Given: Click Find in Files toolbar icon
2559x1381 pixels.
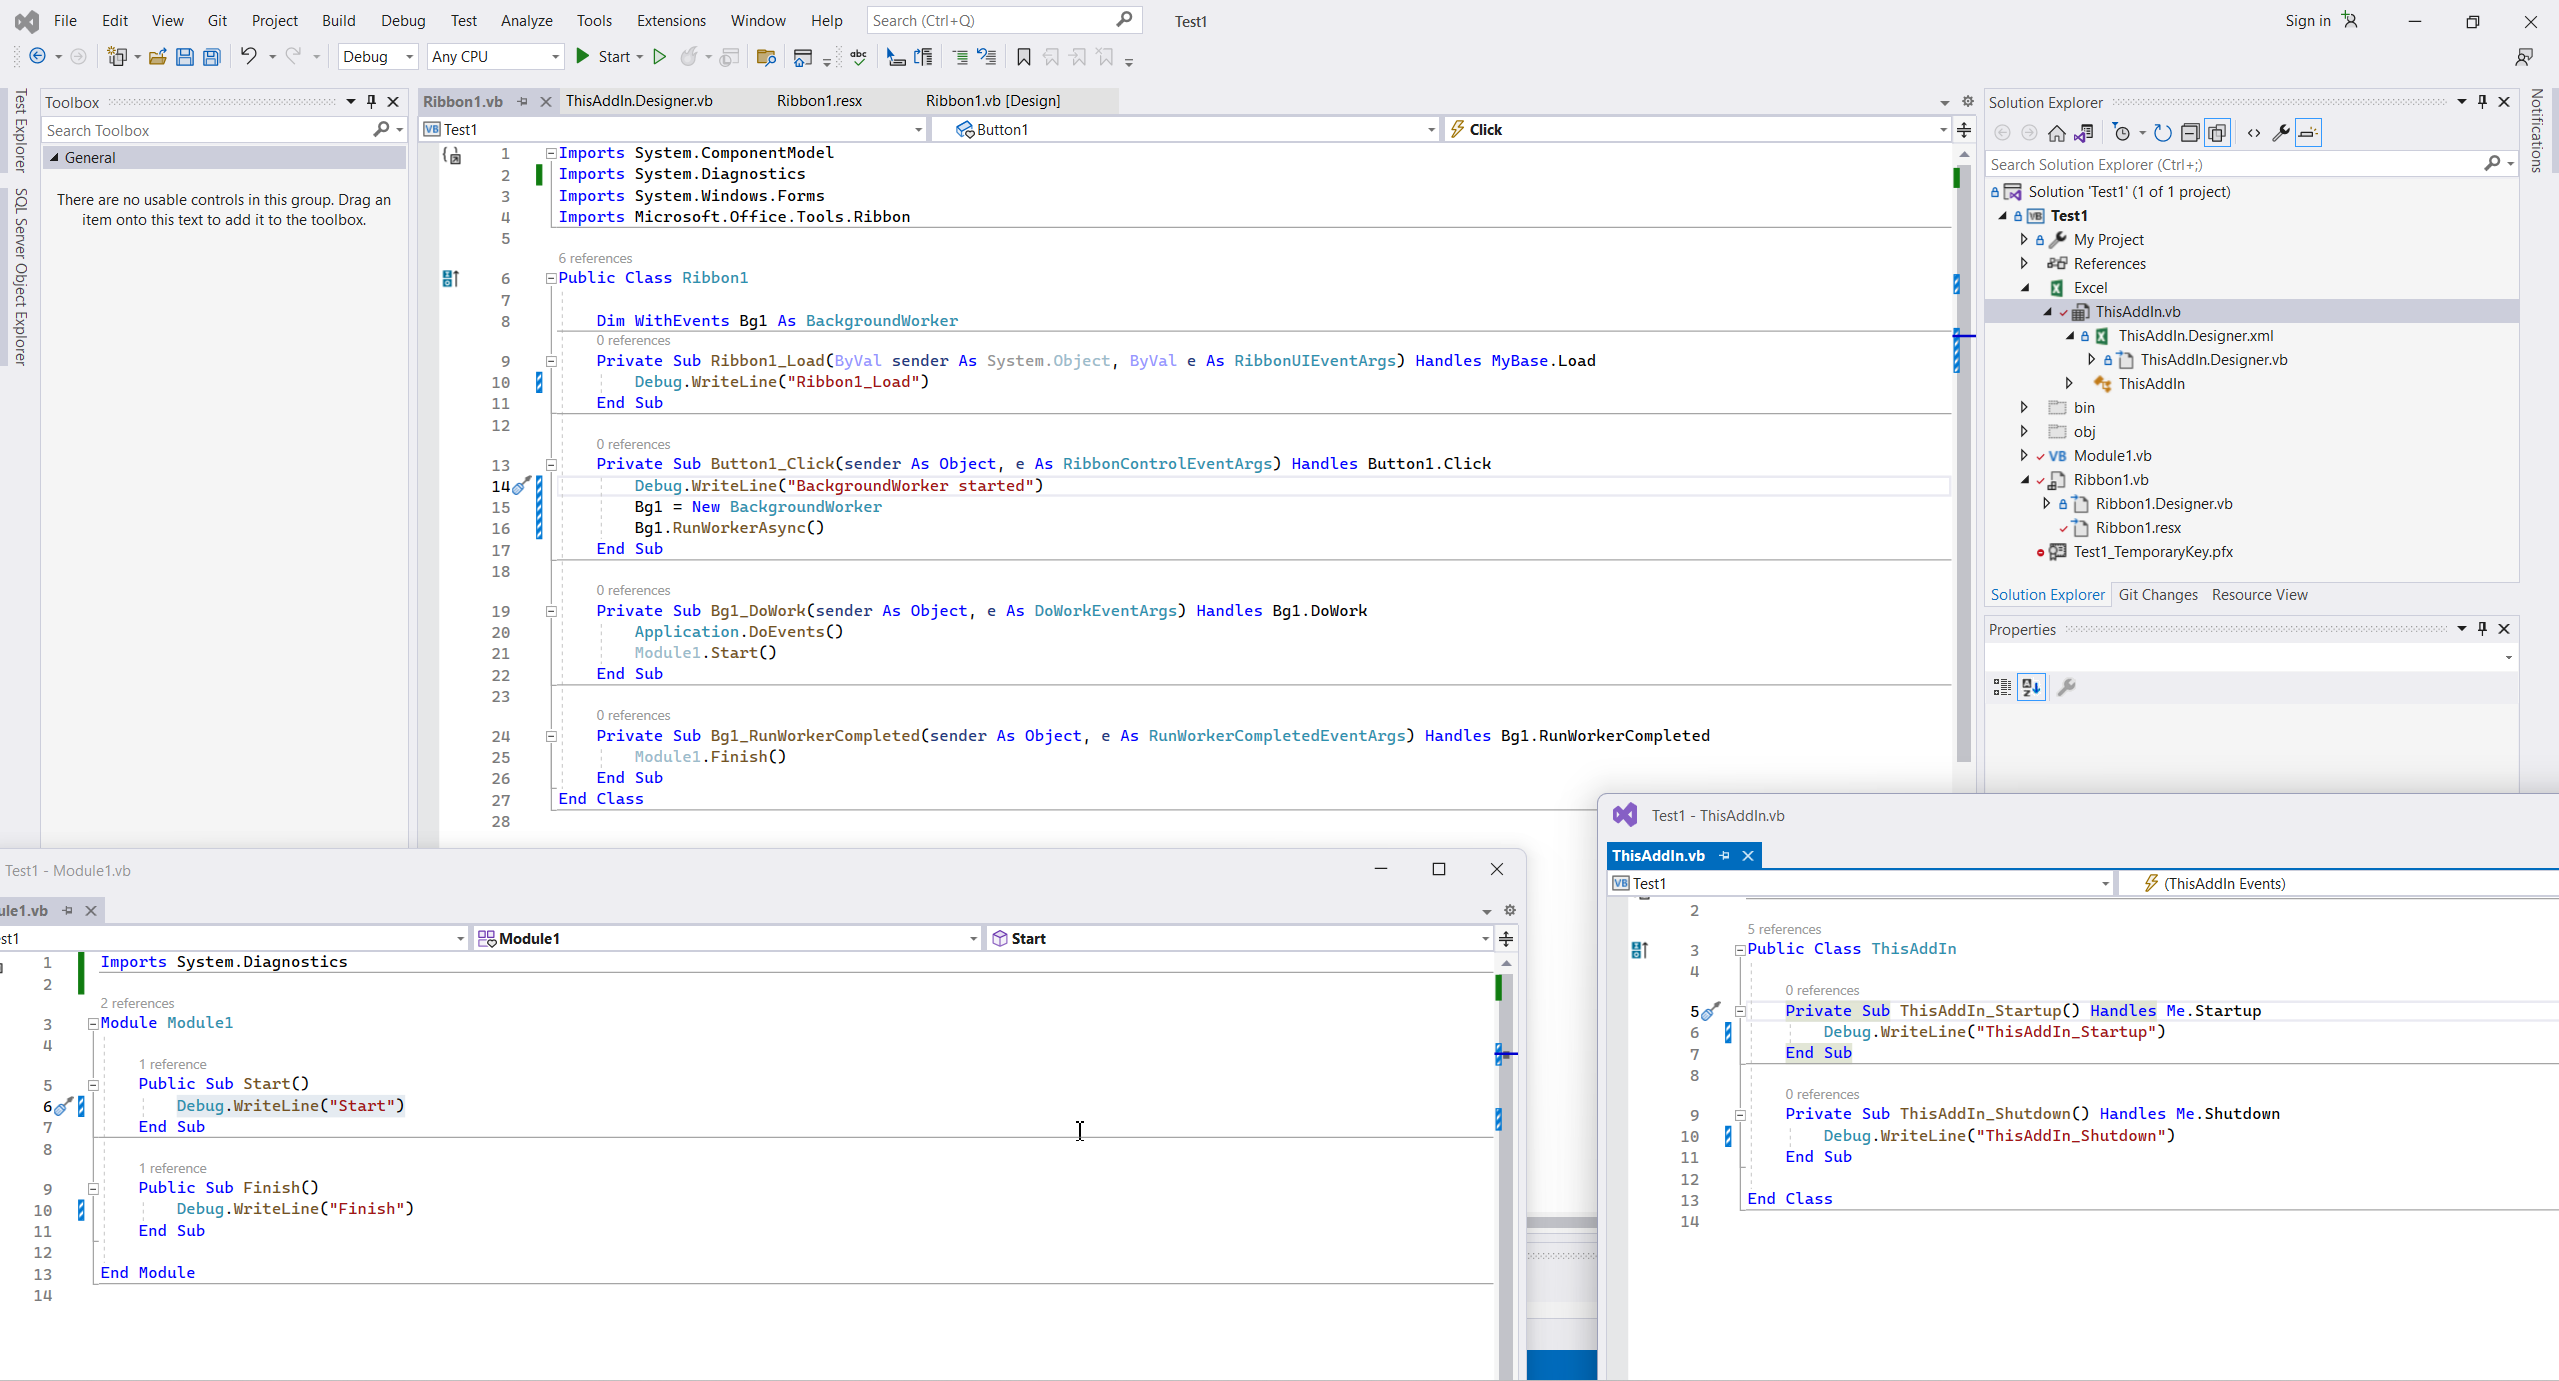Looking at the screenshot, I should coord(766,57).
